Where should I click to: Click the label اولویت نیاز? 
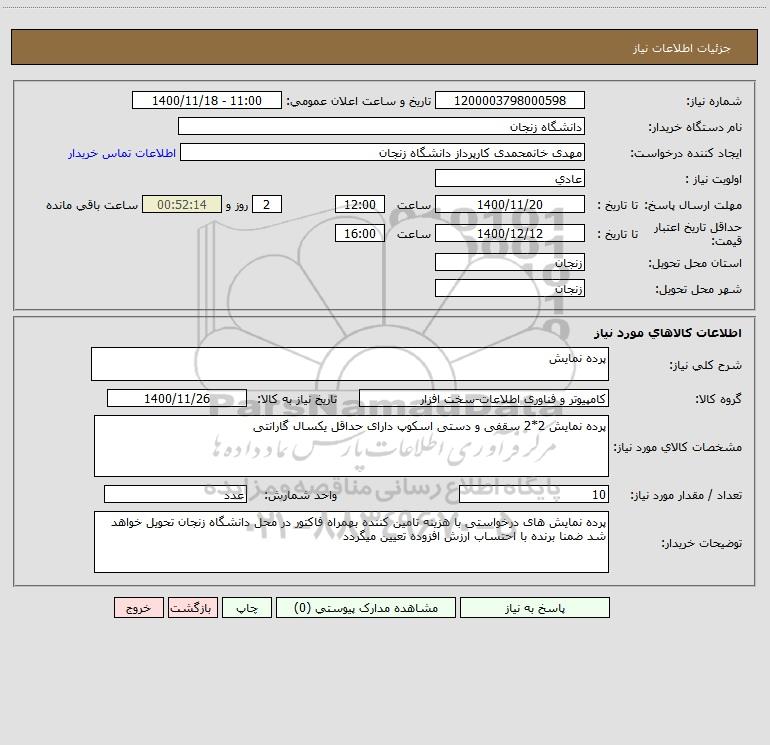(x=714, y=180)
